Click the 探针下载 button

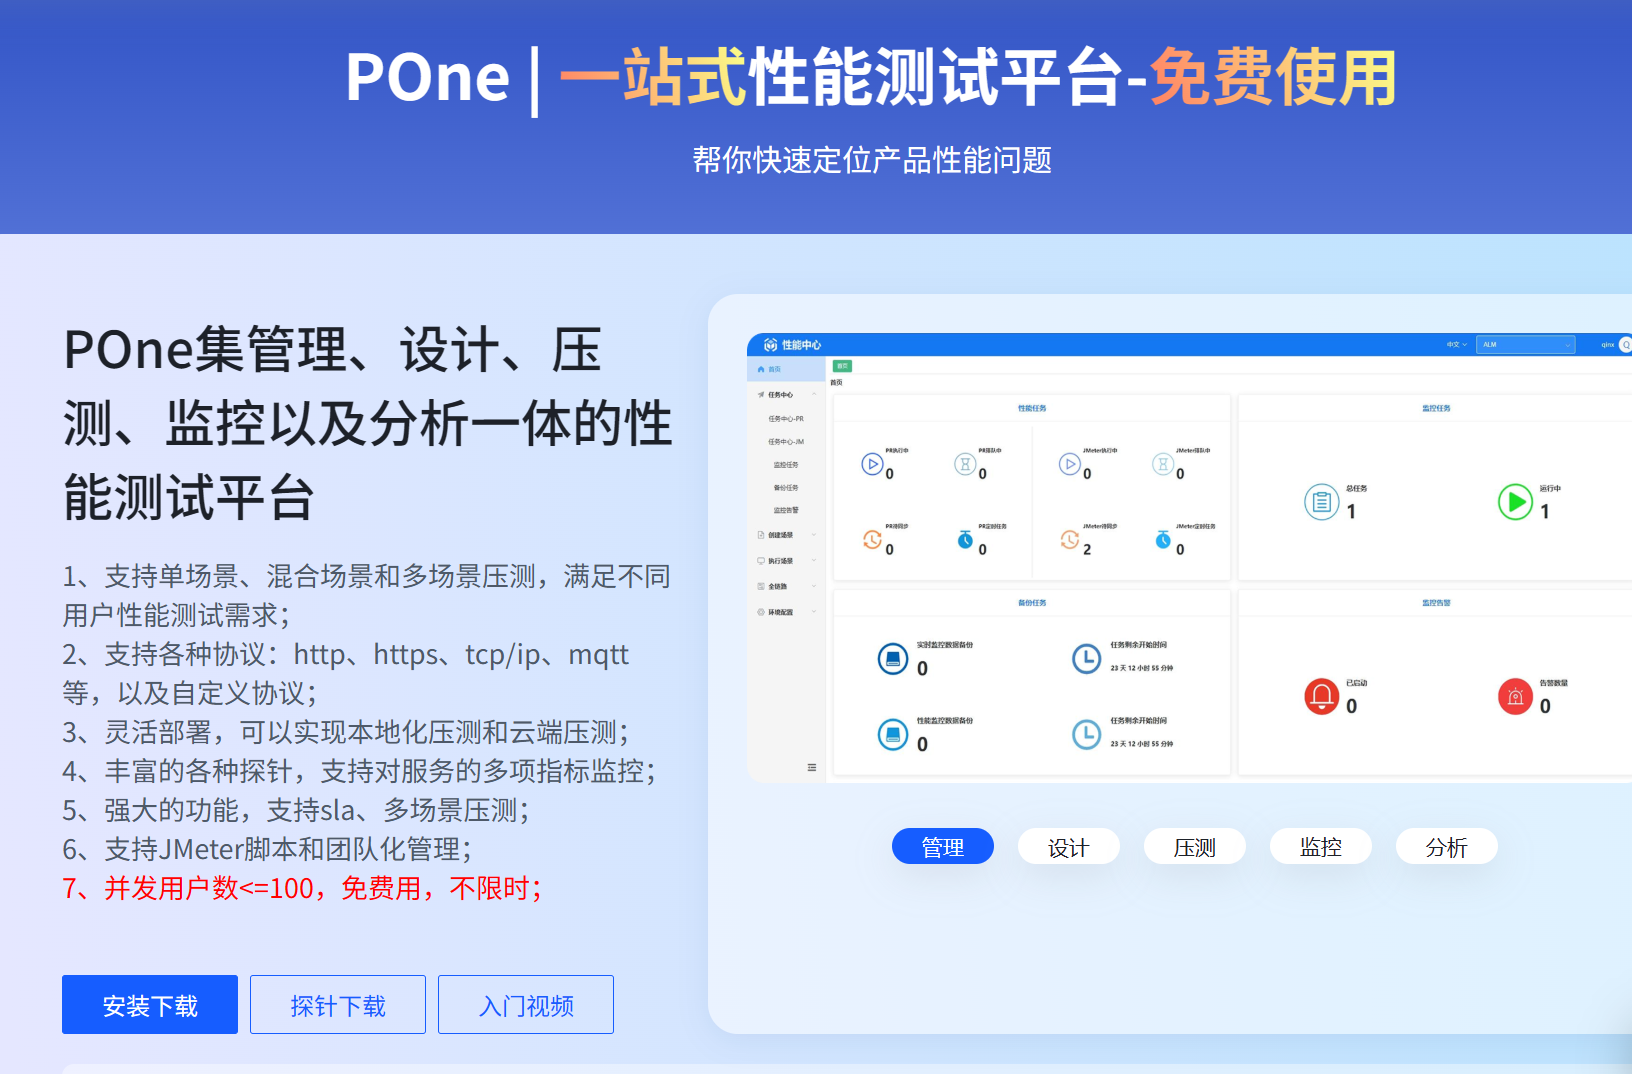click(338, 1005)
